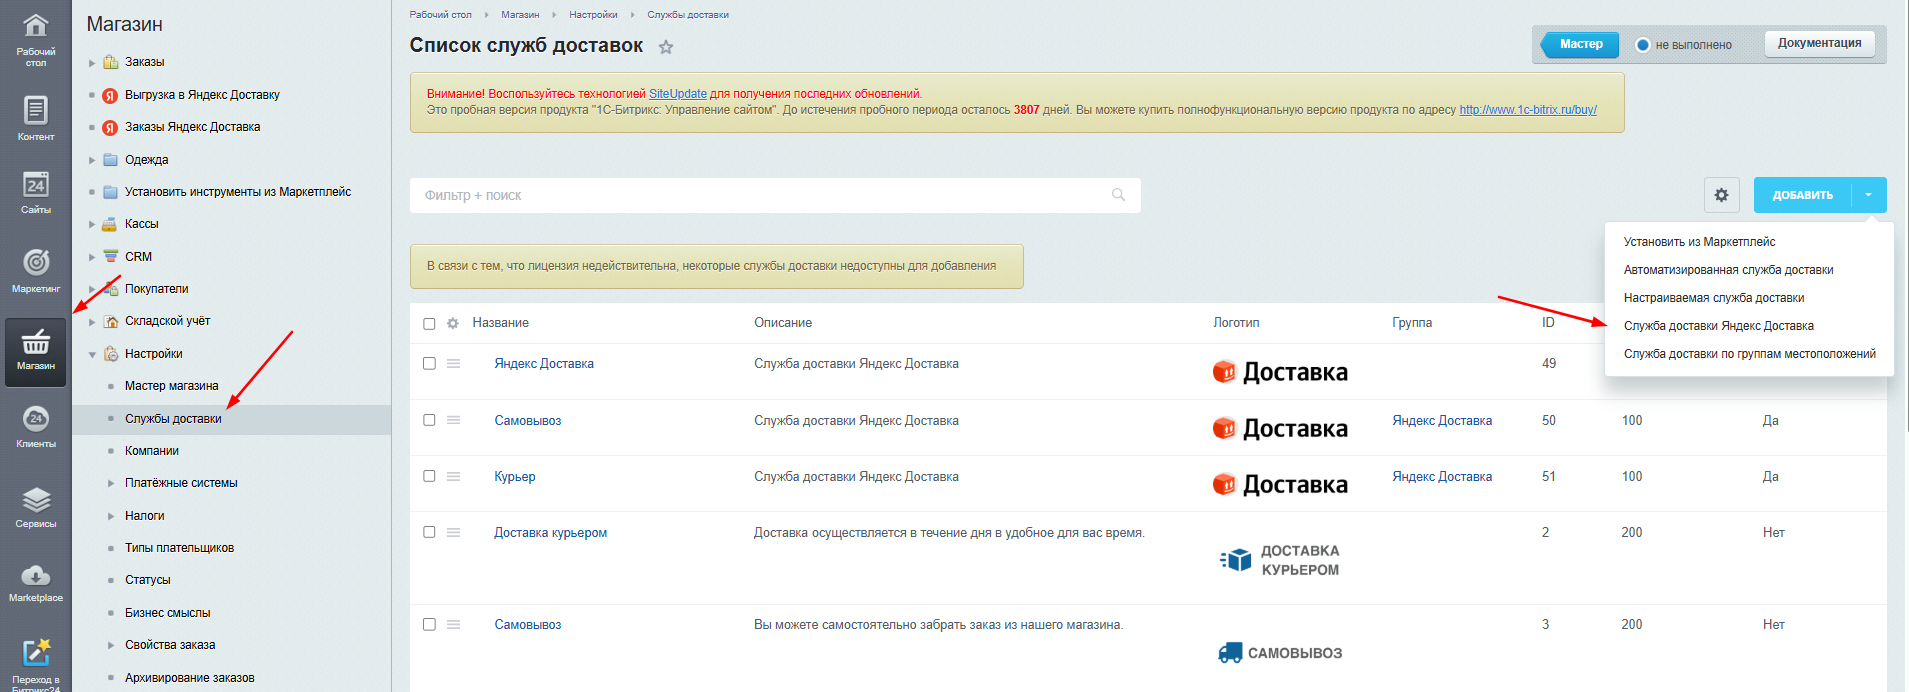Image resolution: width=1909 pixels, height=692 pixels.
Task: Check the Самовывоз ID 3 row checkbox
Action: point(429,624)
